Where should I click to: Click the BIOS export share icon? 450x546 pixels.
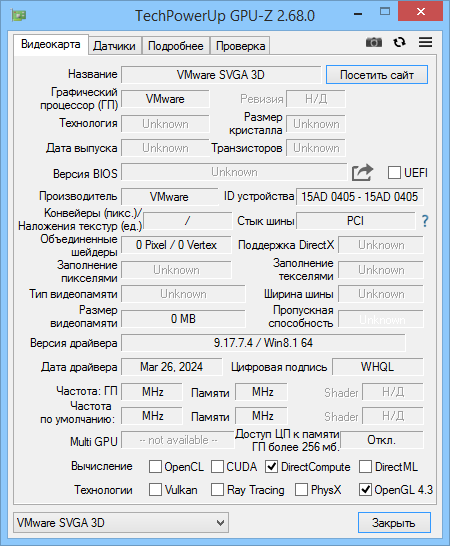[x=362, y=173]
